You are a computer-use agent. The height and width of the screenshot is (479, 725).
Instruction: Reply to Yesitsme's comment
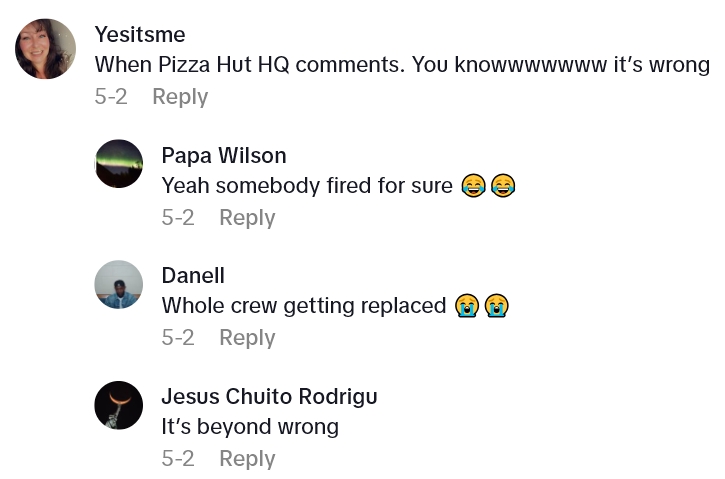[180, 97]
